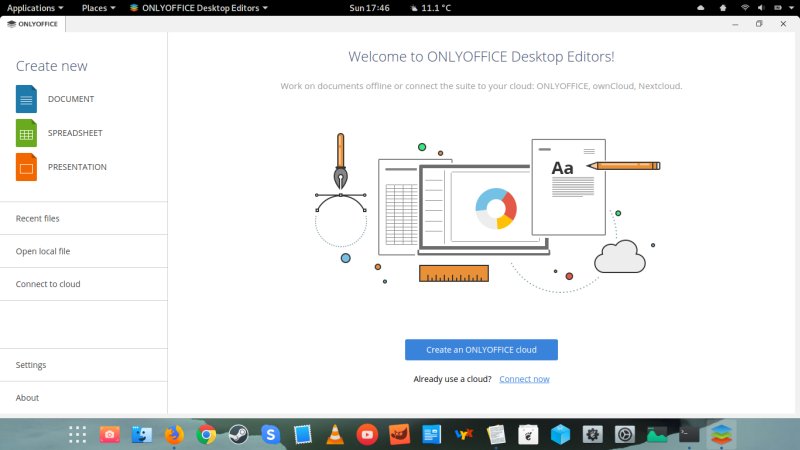Image resolution: width=800 pixels, height=450 pixels.
Task: Launch LyX from the dock
Action: (x=464, y=435)
